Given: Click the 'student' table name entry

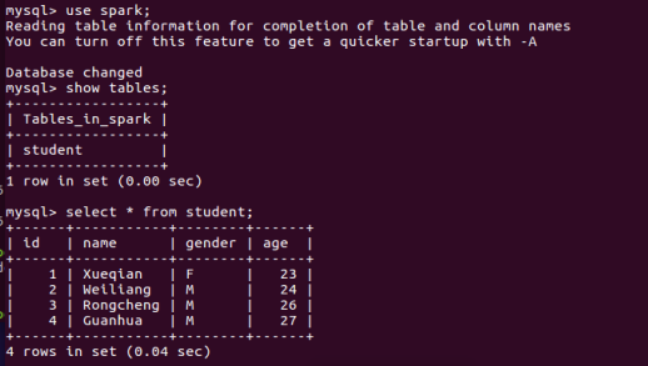Looking at the screenshot, I should tap(53, 150).
